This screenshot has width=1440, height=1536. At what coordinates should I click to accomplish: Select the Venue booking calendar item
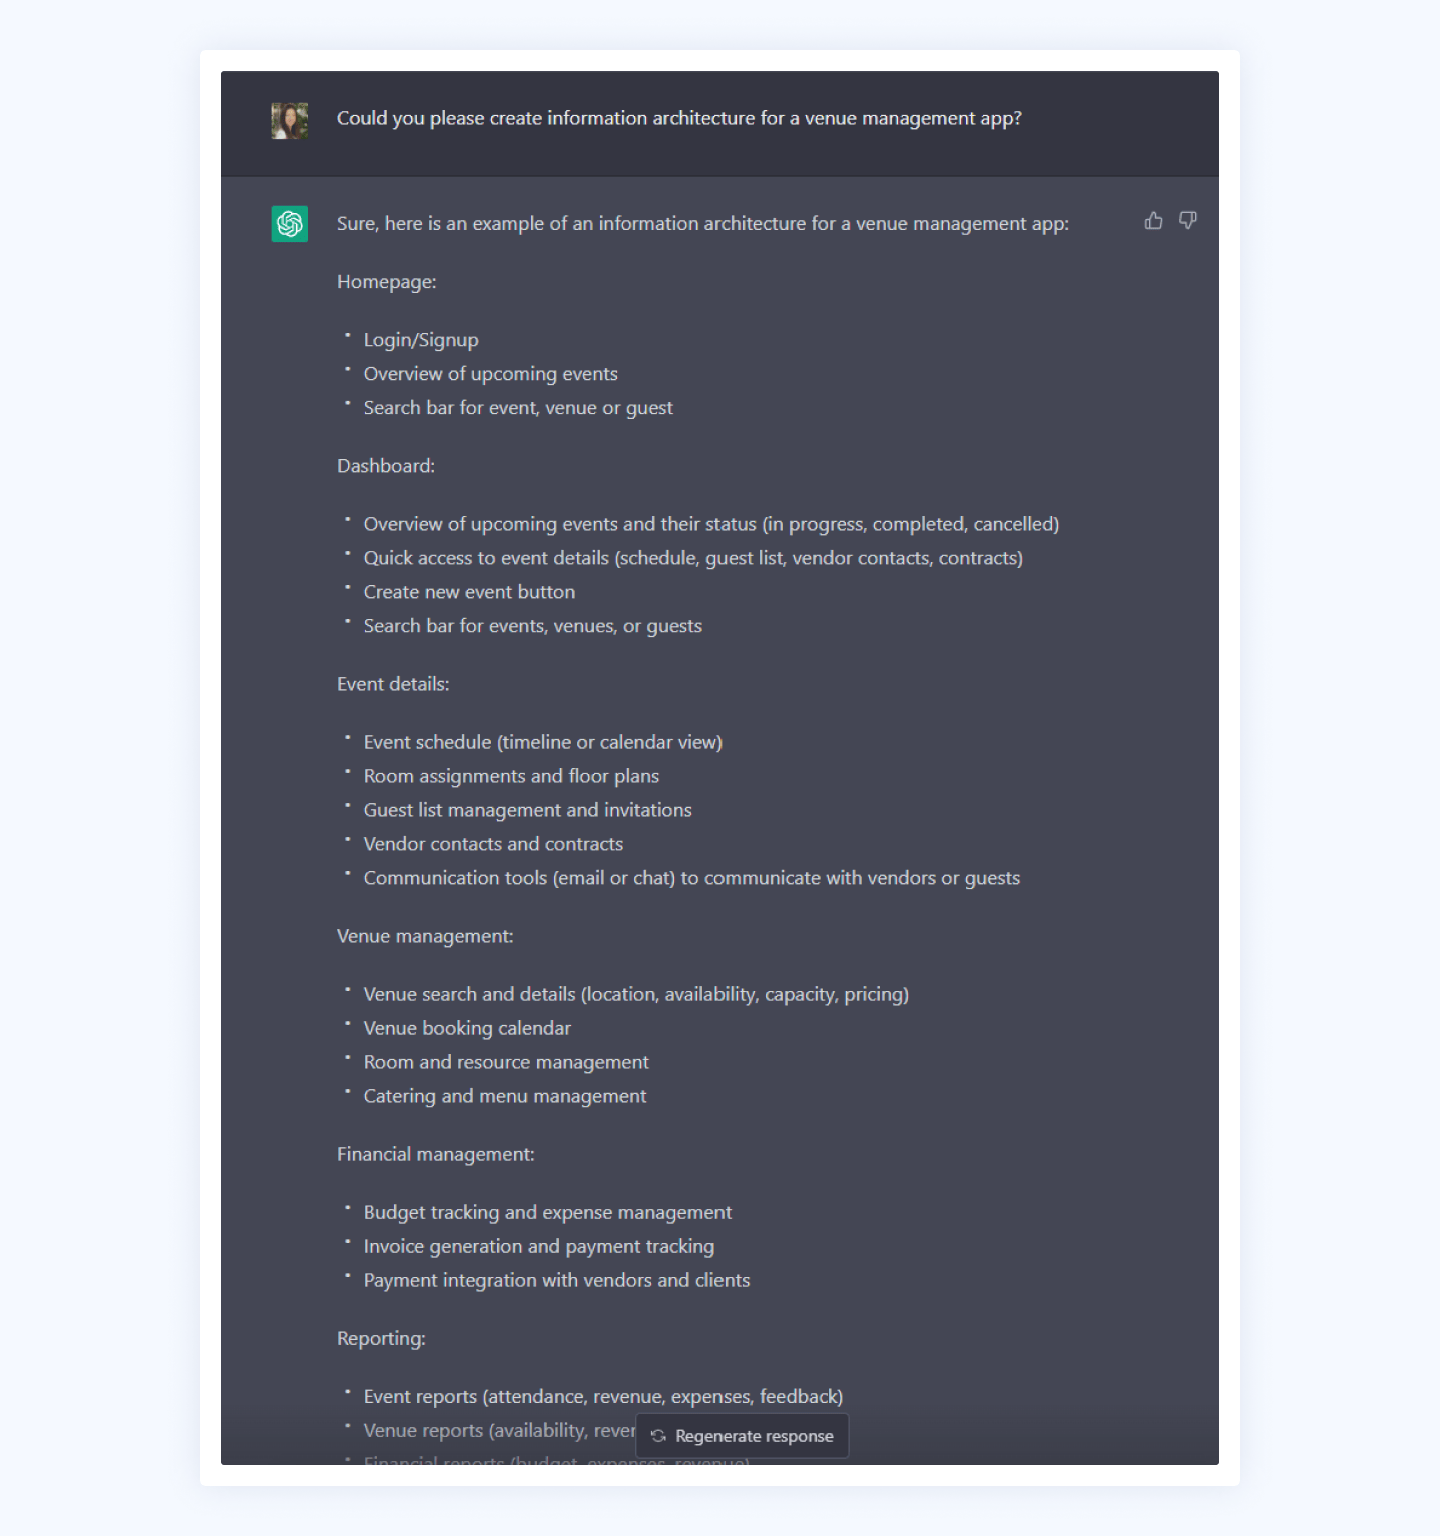tap(467, 1027)
